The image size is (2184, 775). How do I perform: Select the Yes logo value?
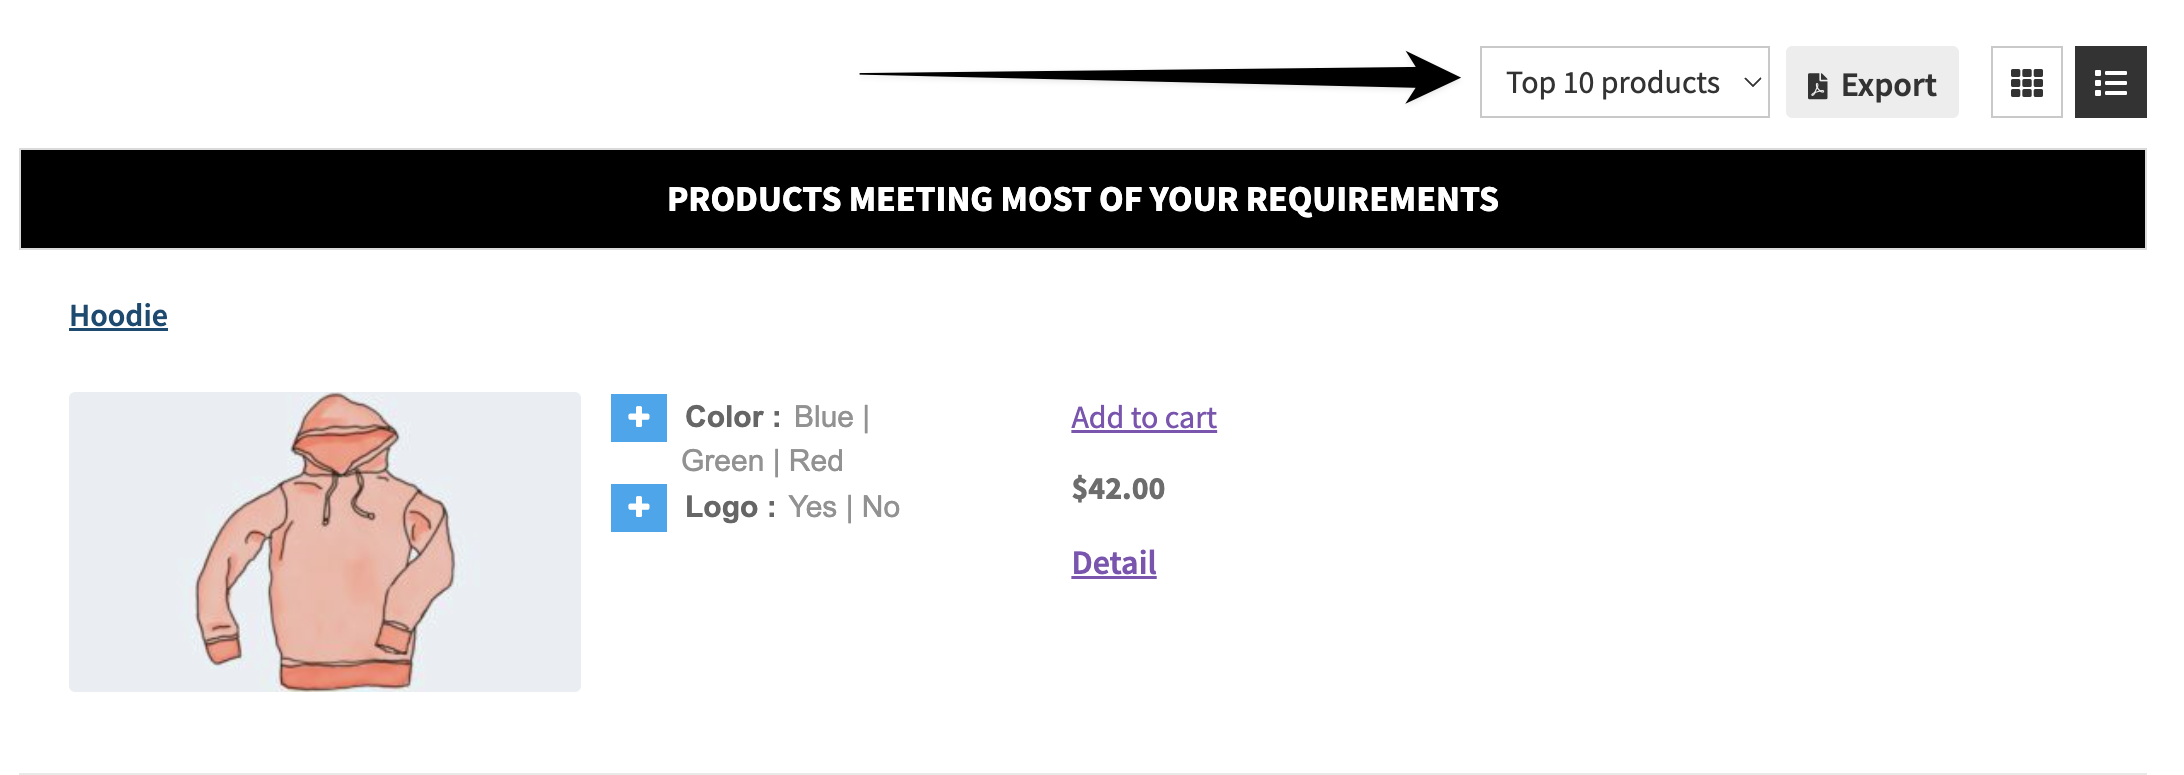click(812, 507)
